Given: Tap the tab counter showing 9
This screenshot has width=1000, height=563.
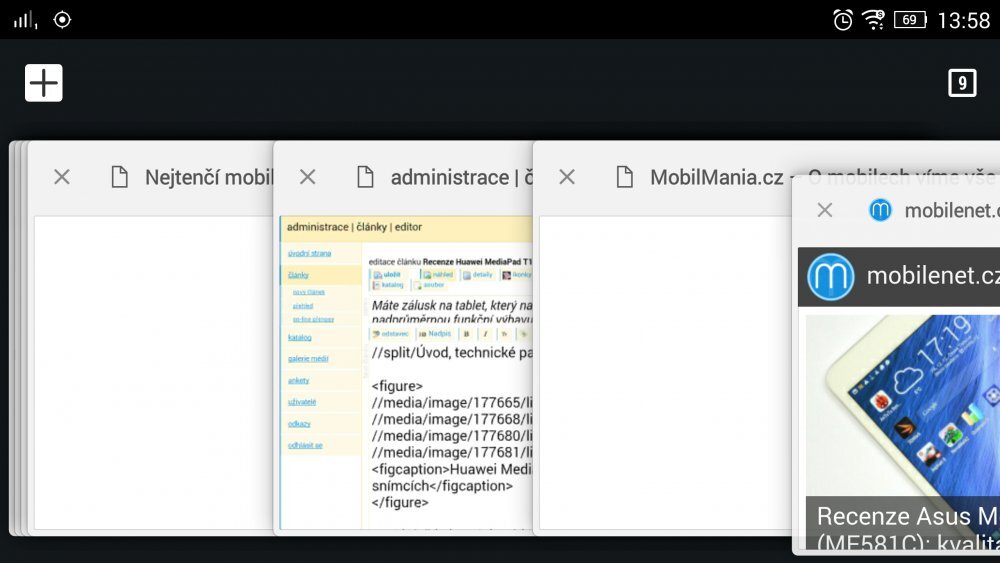Looking at the screenshot, I should 961,83.
